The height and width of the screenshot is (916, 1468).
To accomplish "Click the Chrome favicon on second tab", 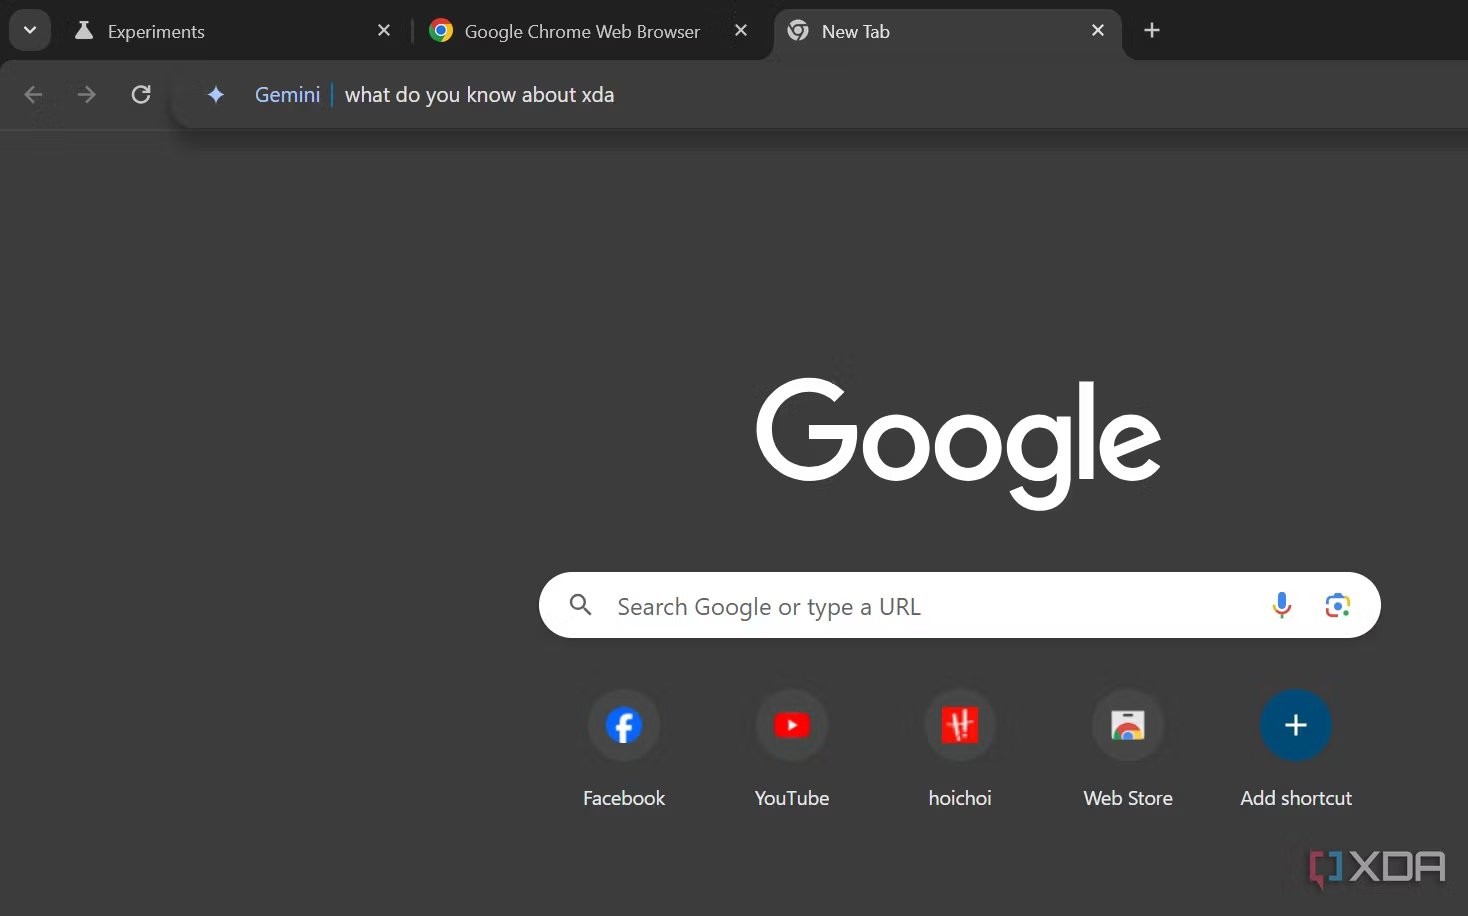I will (441, 31).
